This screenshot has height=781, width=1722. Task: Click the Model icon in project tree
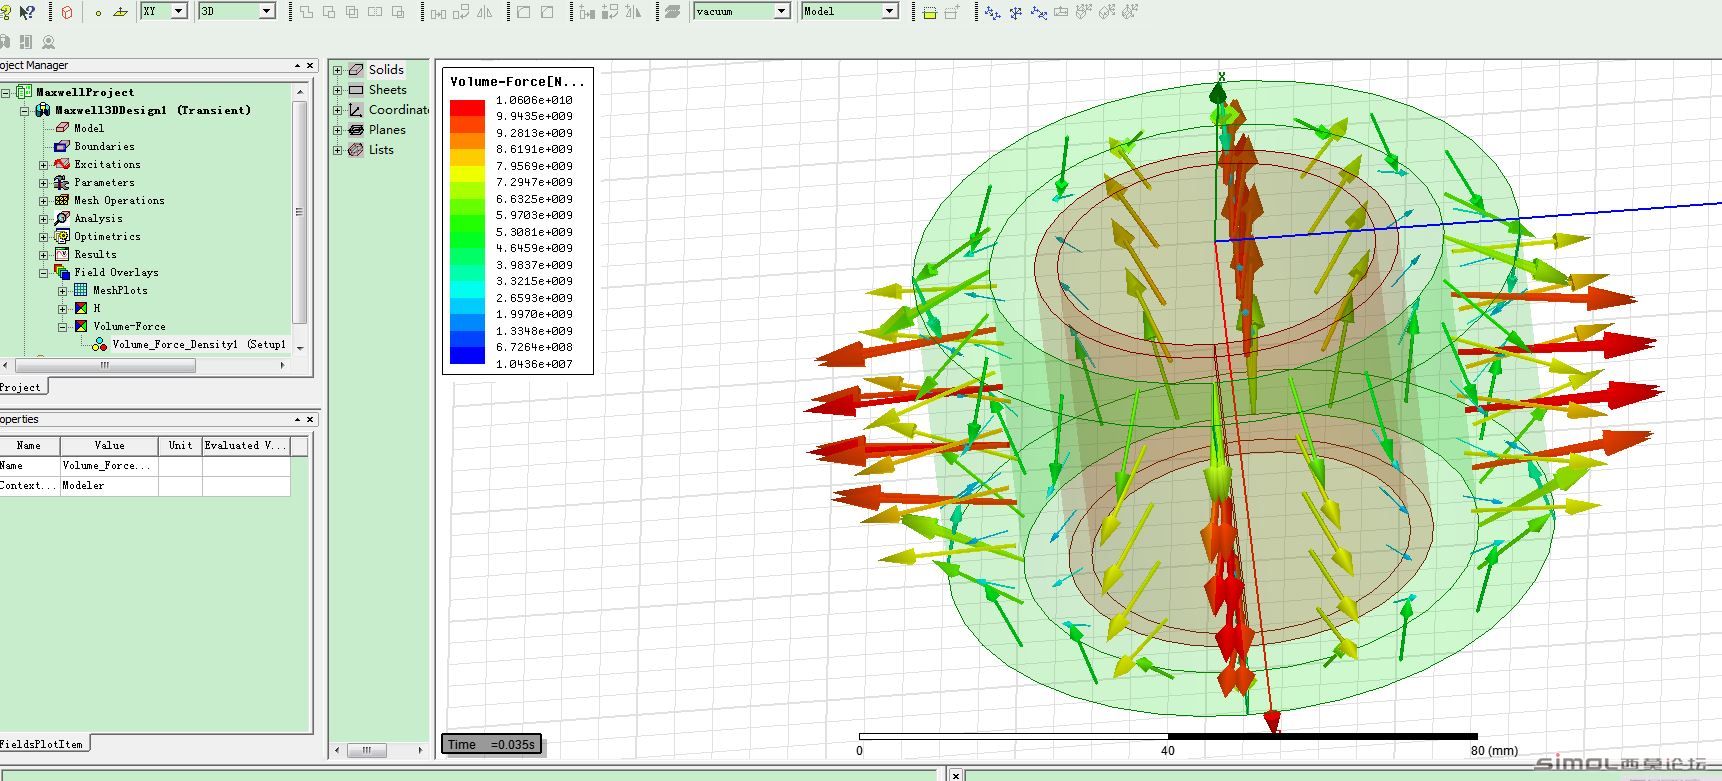click(x=62, y=128)
